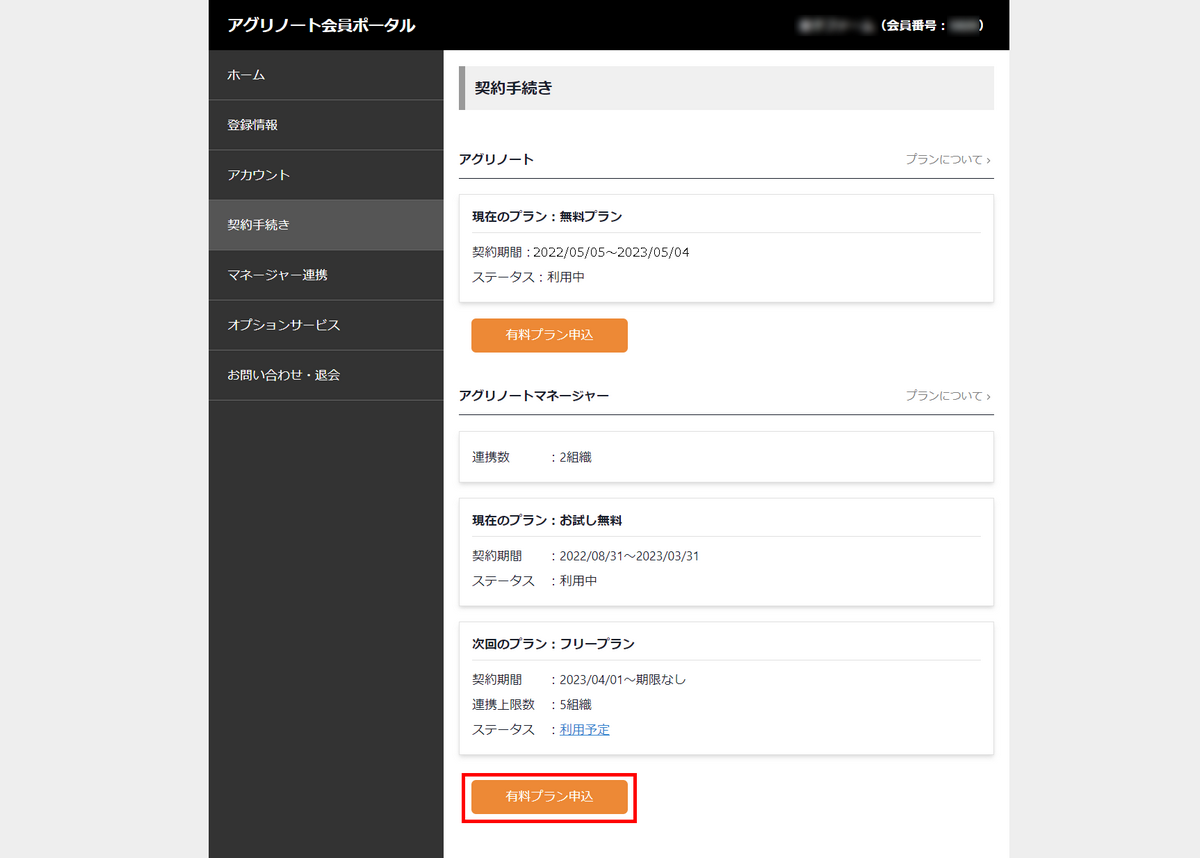
Task: Open the ホーム sidebar item
Action: point(326,75)
